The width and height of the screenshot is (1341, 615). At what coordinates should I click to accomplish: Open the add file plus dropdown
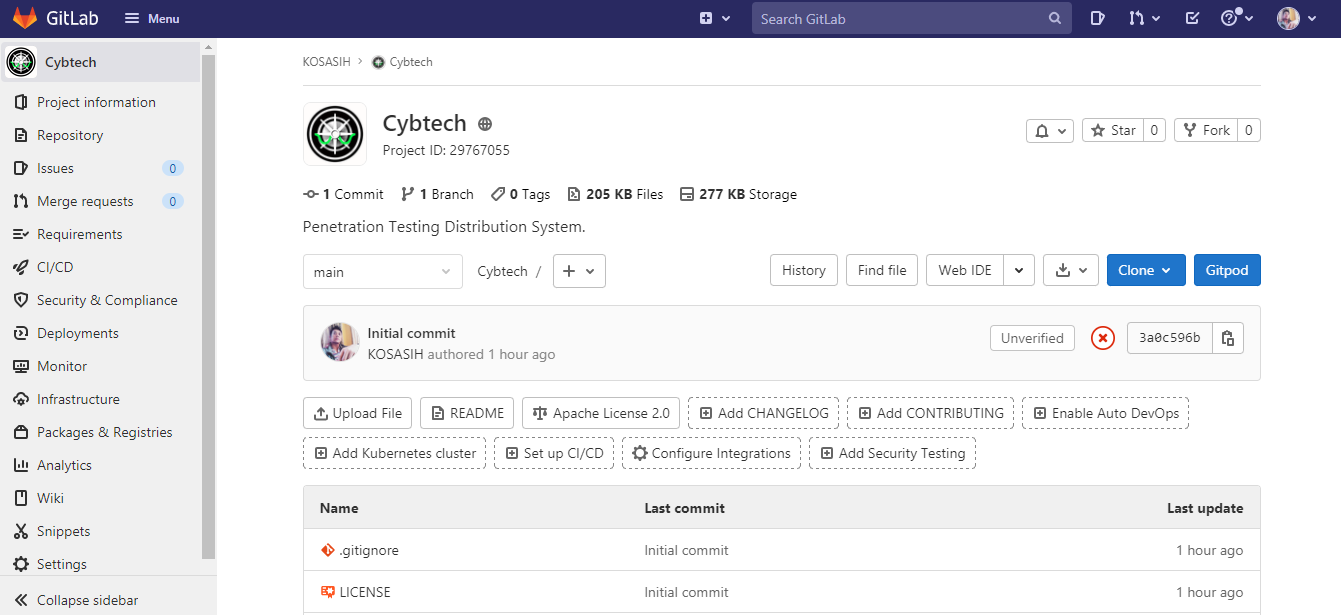(x=579, y=271)
